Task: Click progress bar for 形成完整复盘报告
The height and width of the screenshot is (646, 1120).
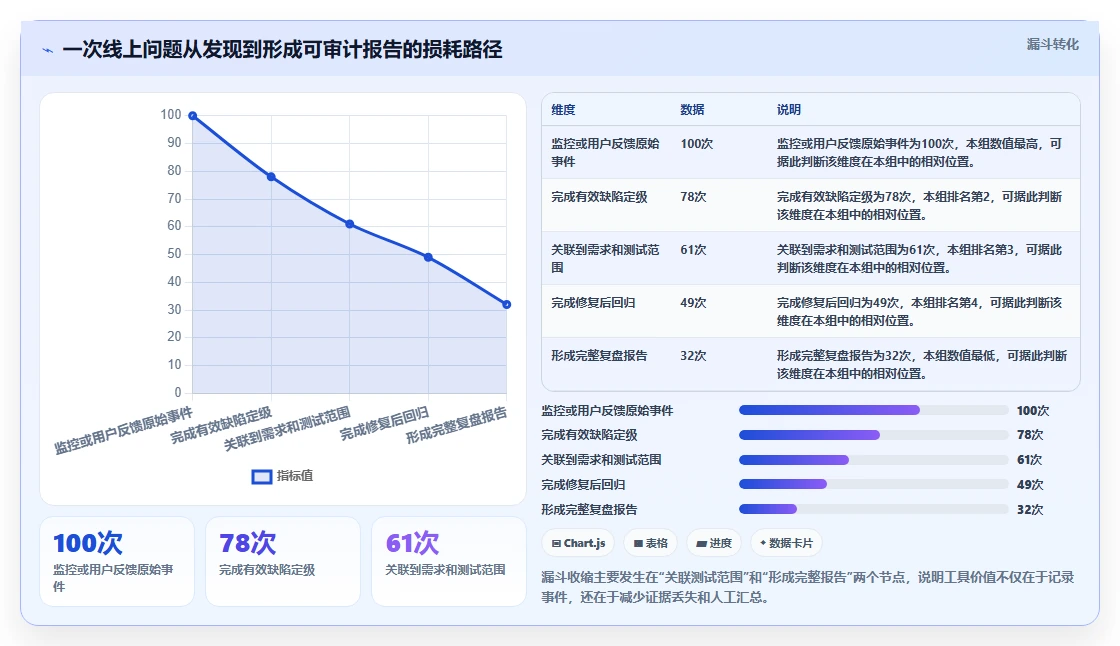Action: coord(874,510)
